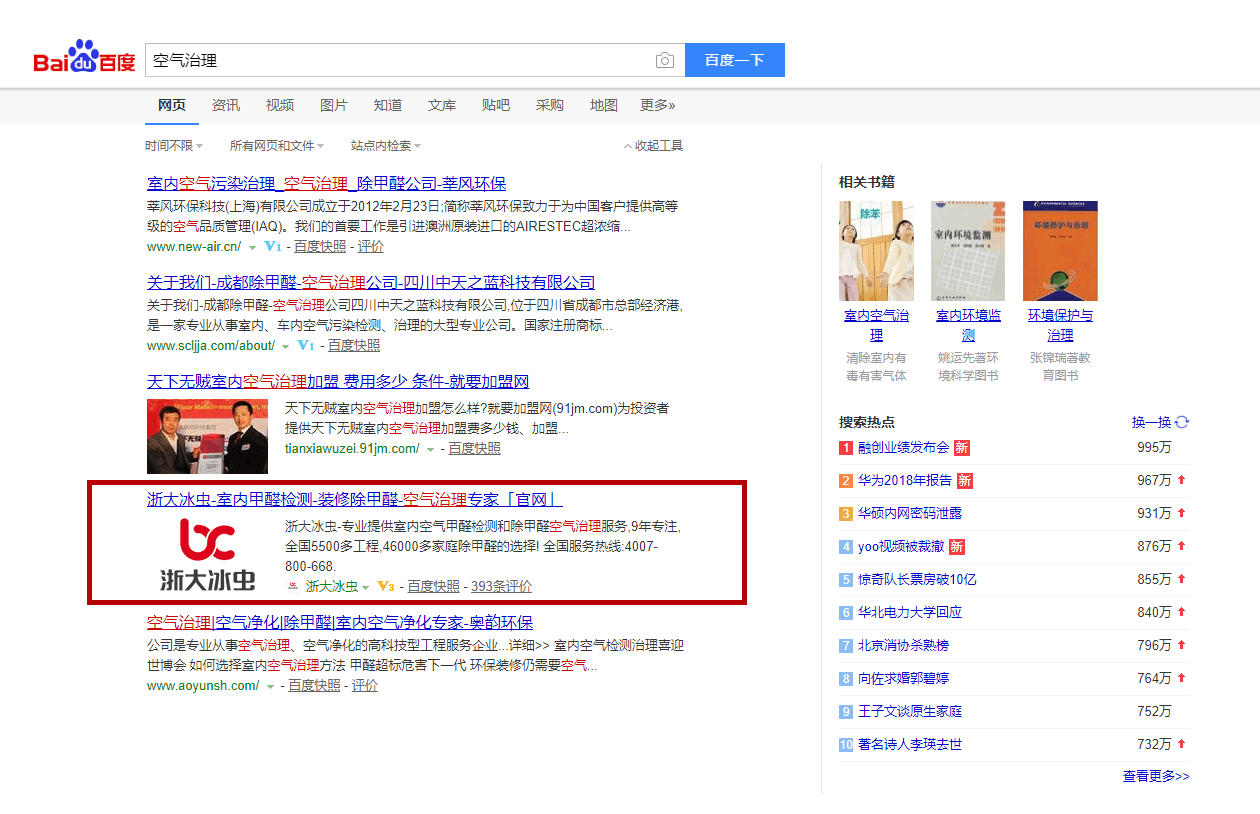The width and height of the screenshot is (1260, 814).
Task: Click the 环境保护与治理 book cover
Action: 1060,251
